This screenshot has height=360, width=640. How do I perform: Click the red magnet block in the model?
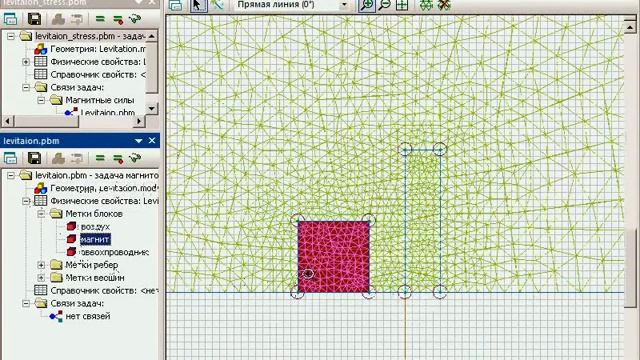[334, 257]
